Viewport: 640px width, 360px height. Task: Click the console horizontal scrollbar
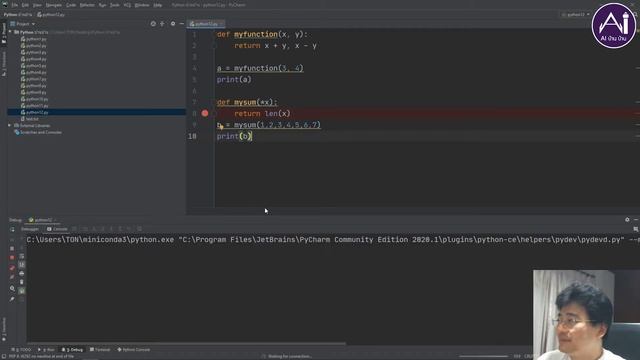point(186,344)
